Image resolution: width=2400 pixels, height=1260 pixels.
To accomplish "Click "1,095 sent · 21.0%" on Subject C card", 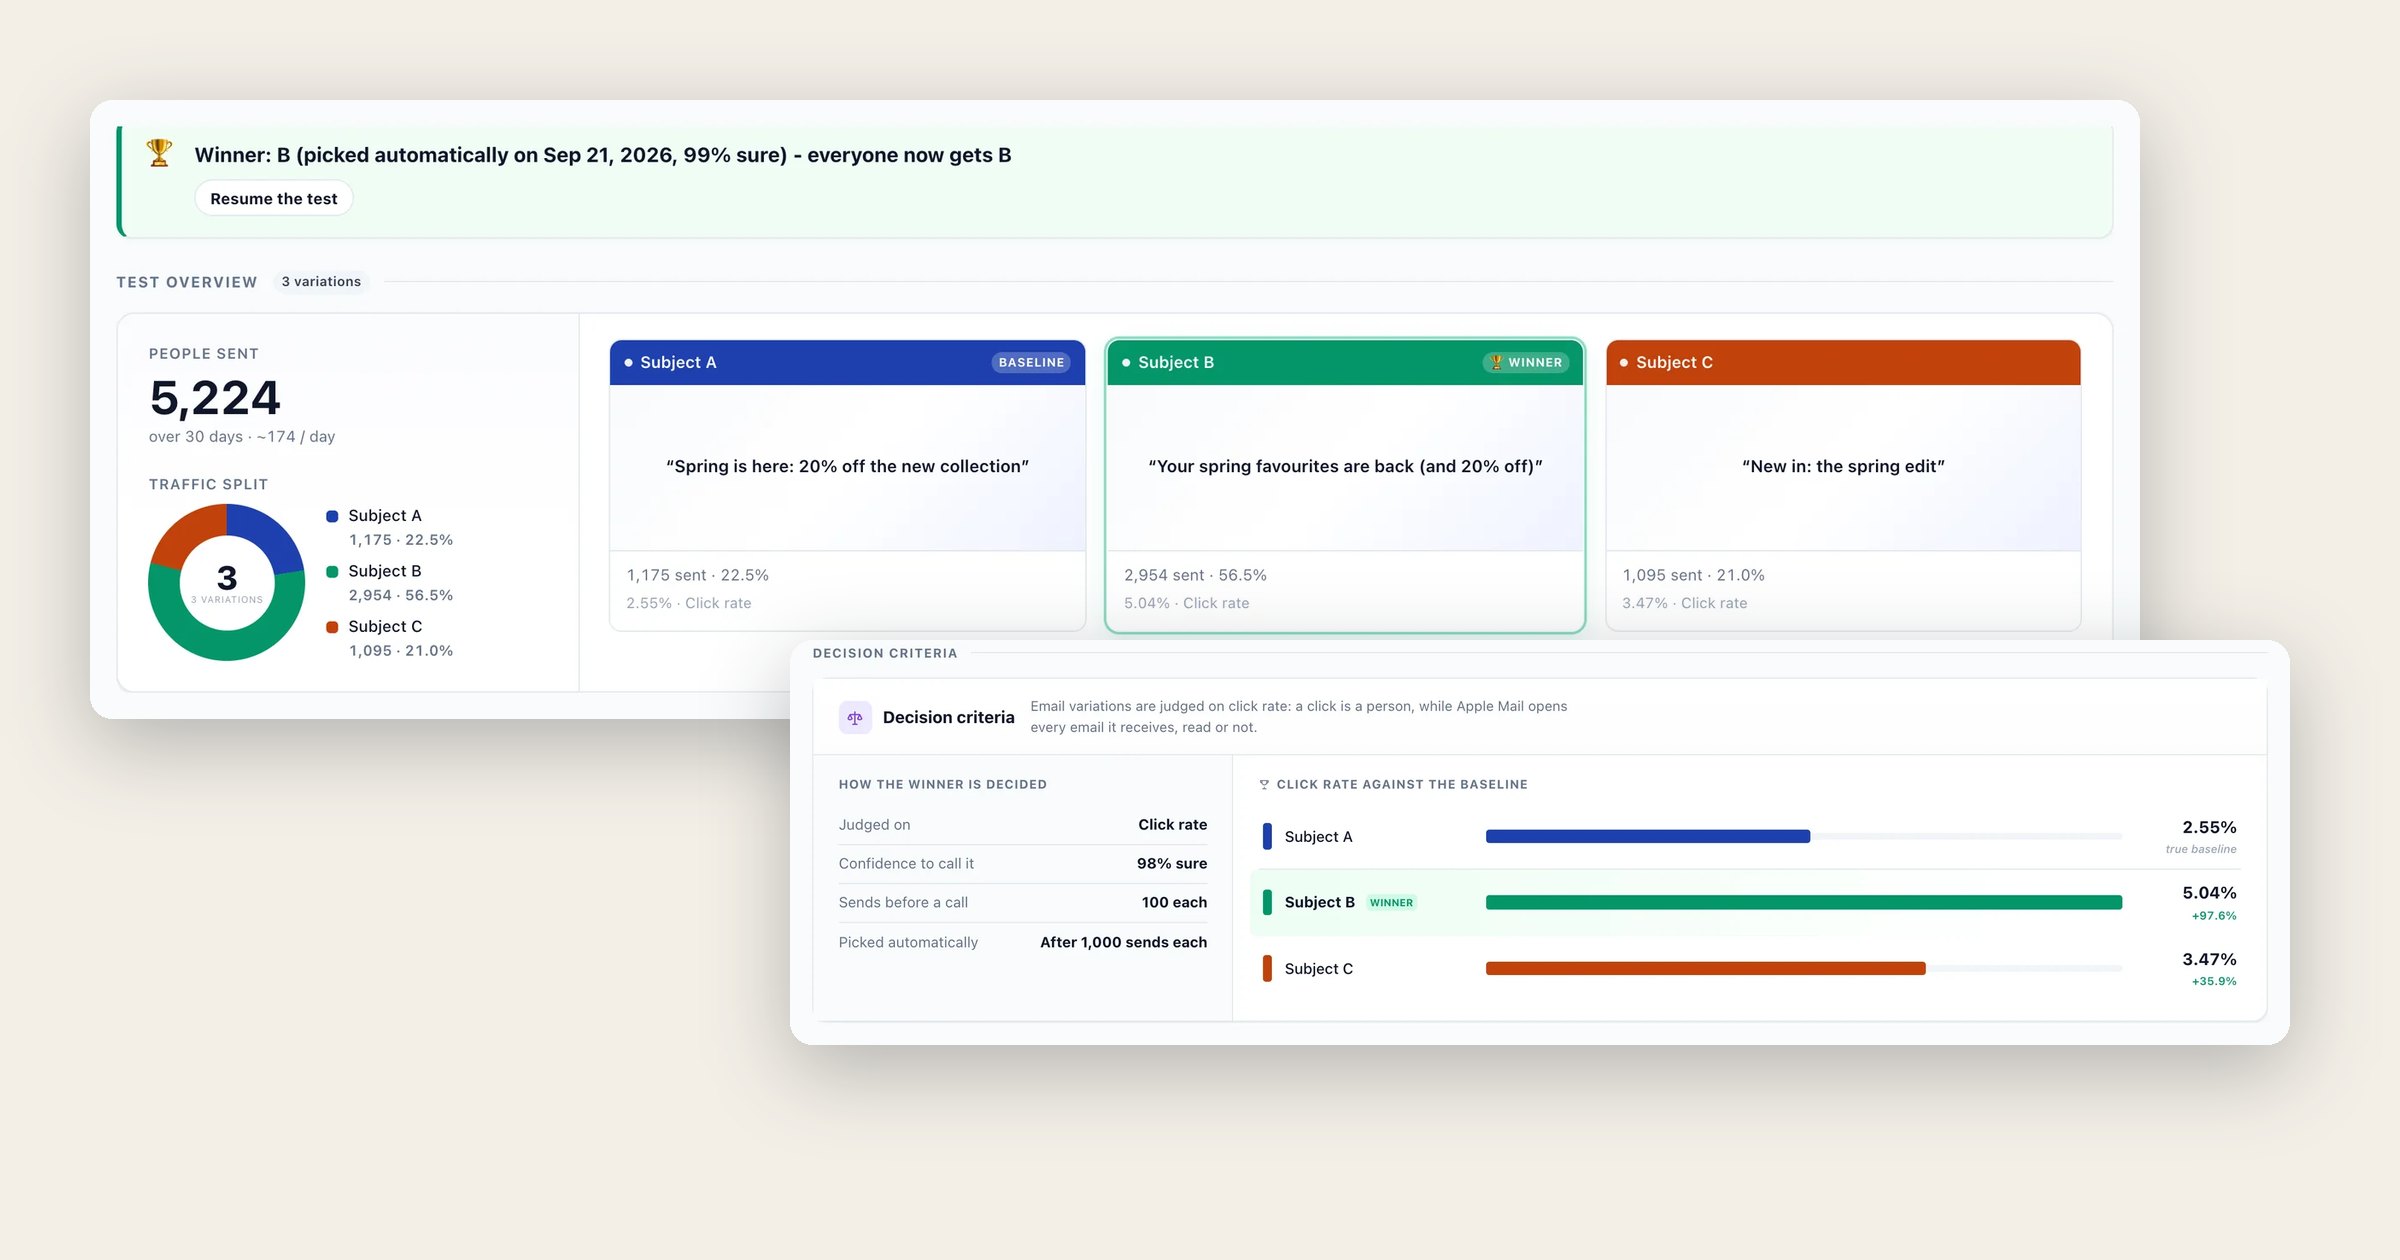I will point(1693,575).
